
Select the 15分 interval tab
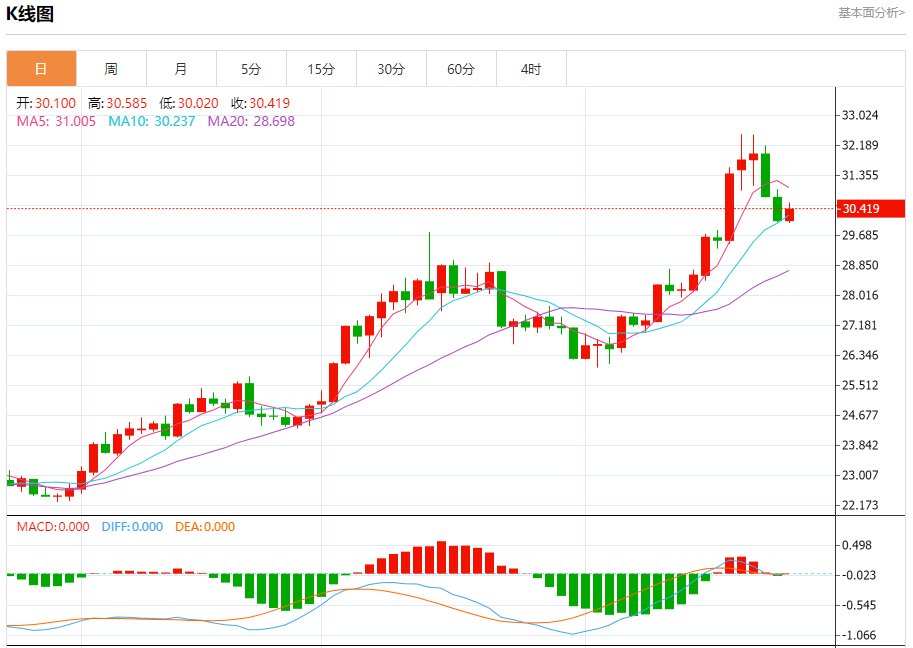321,69
